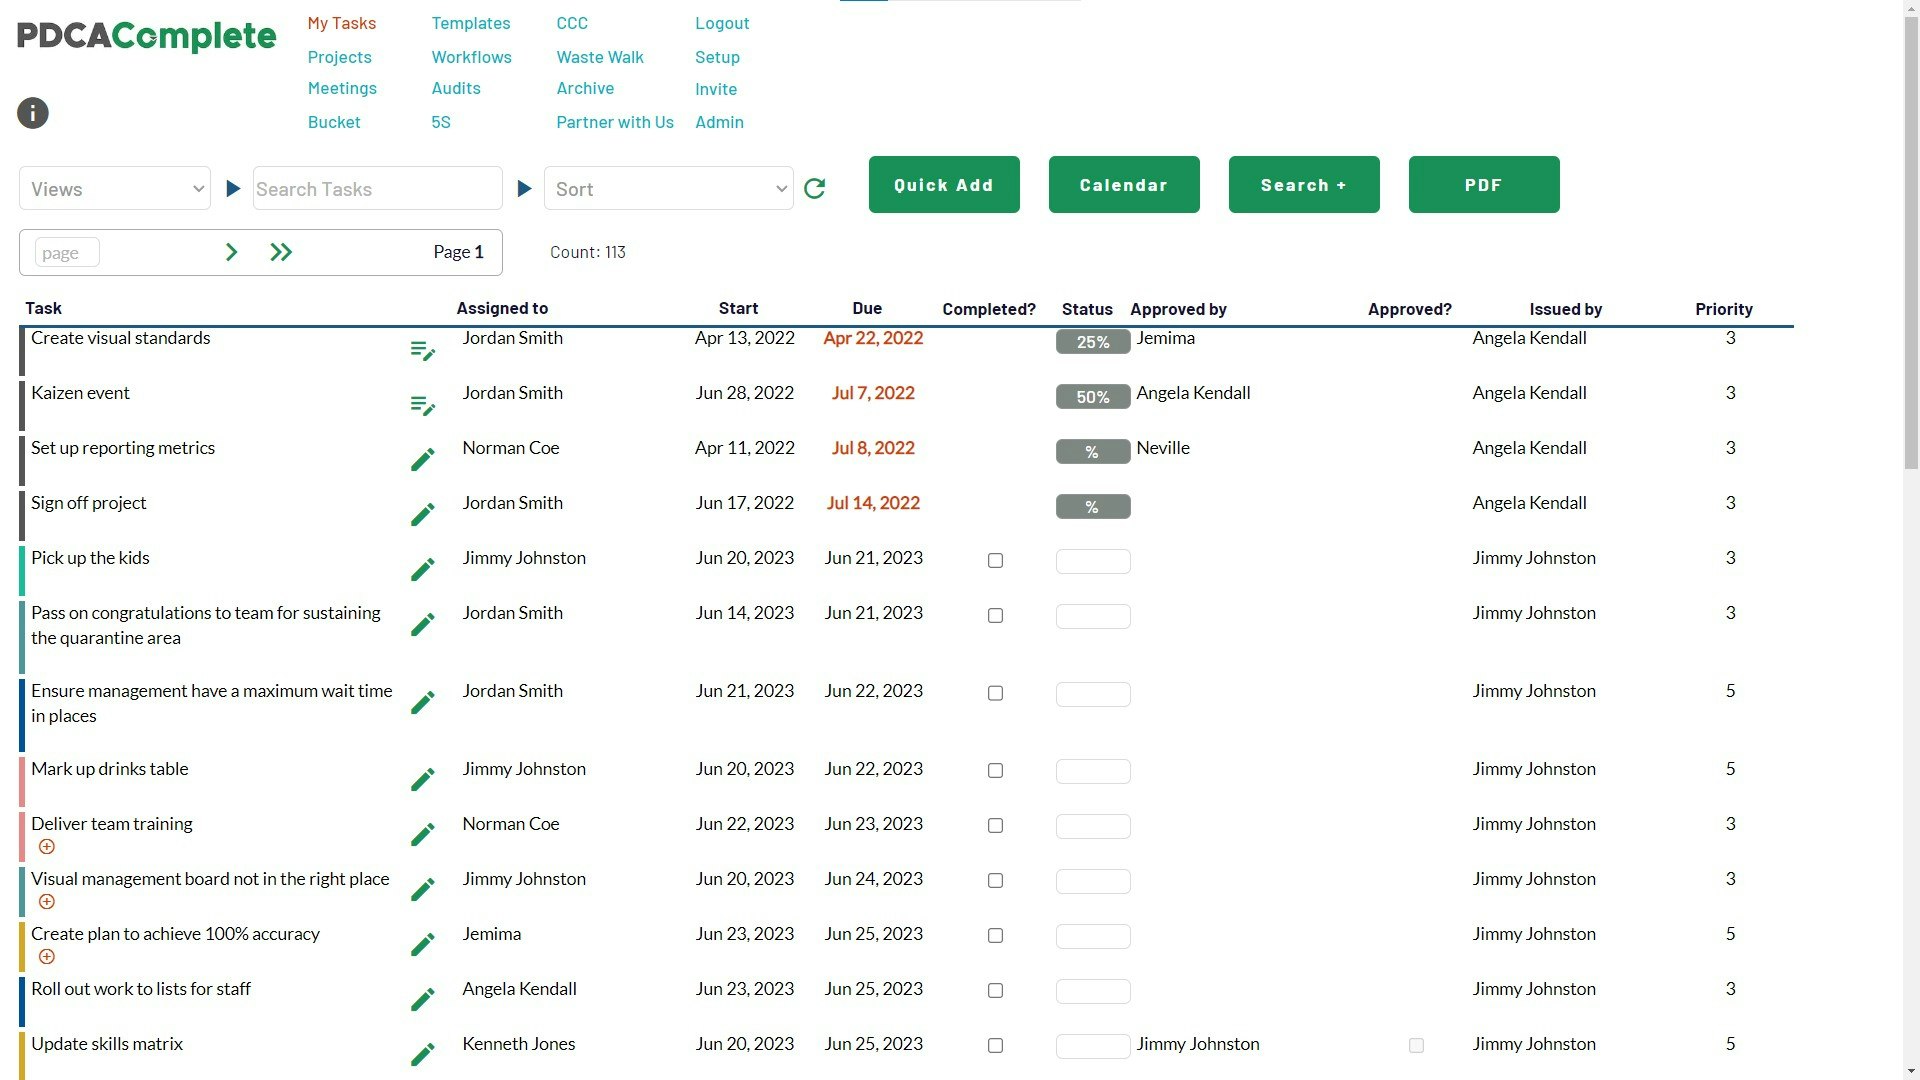
Task: Click the info circle icon below logo
Action: point(33,113)
